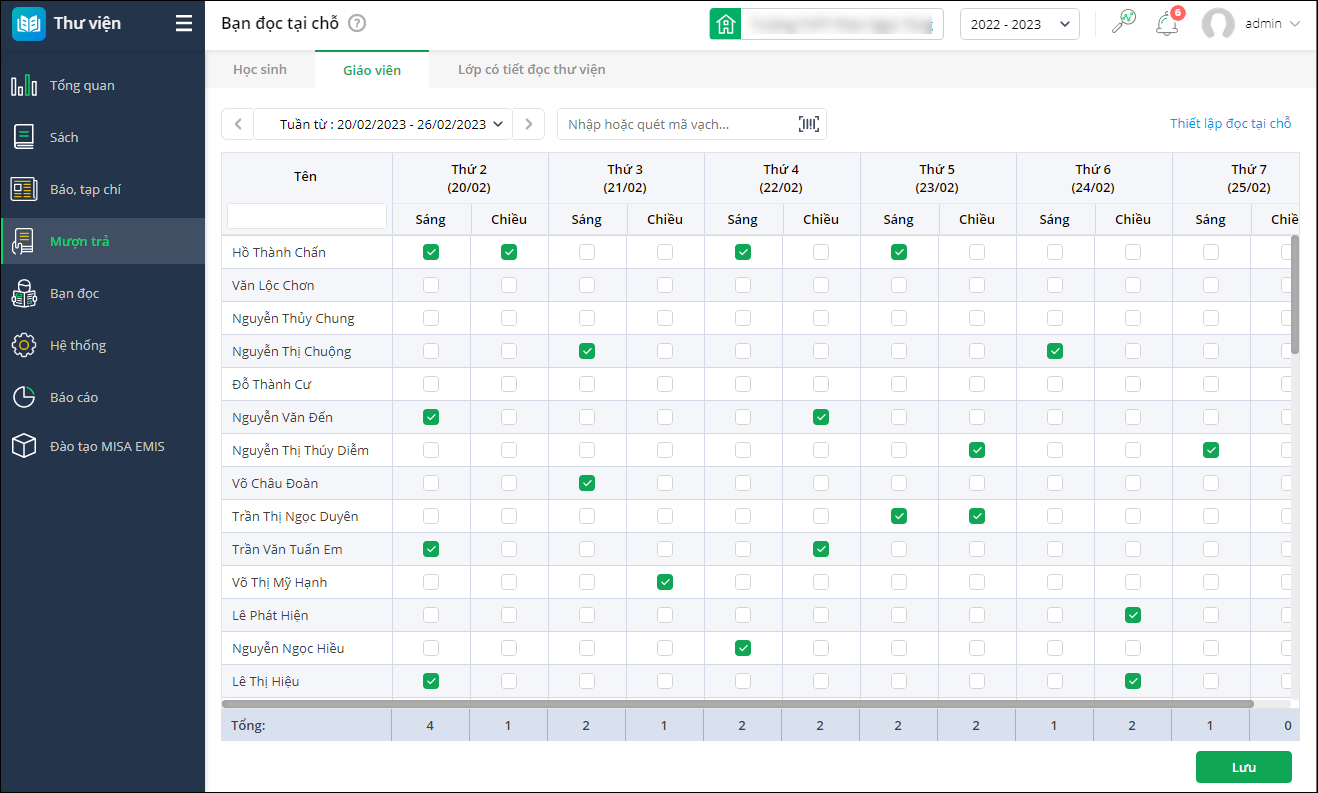This screenshot has height=793, width=1318.
Task: Open the help question mark icon
Action: click(x=357, y=23)
